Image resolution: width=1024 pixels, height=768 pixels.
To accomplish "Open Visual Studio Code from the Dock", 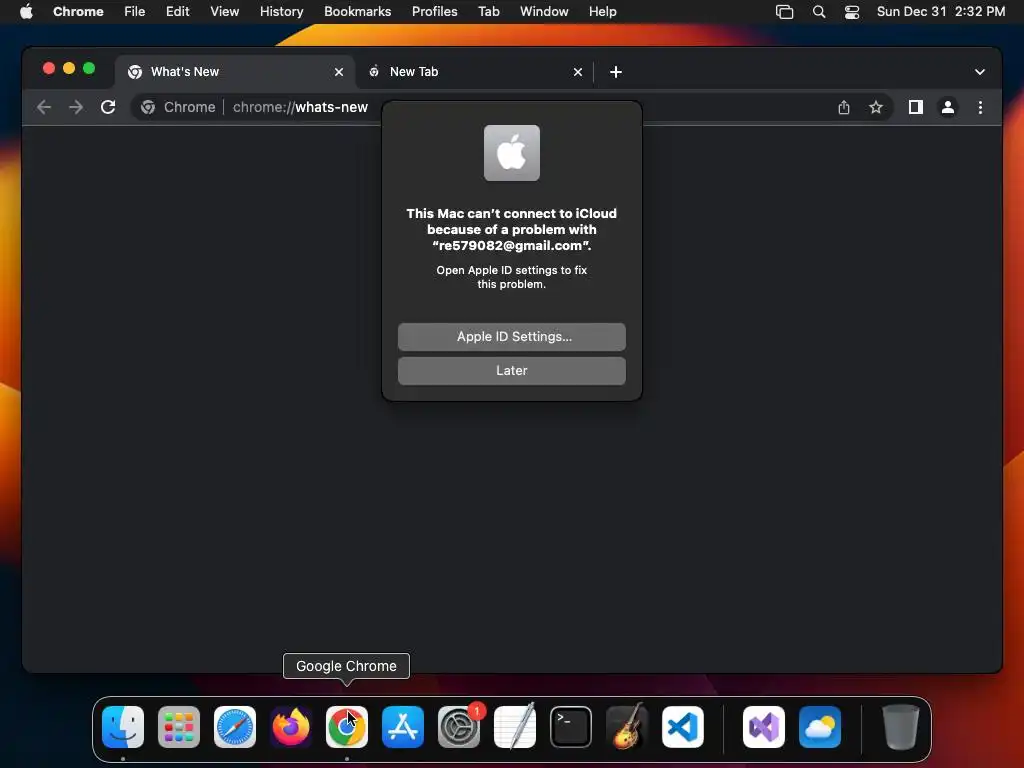I will tap(682, 727).
